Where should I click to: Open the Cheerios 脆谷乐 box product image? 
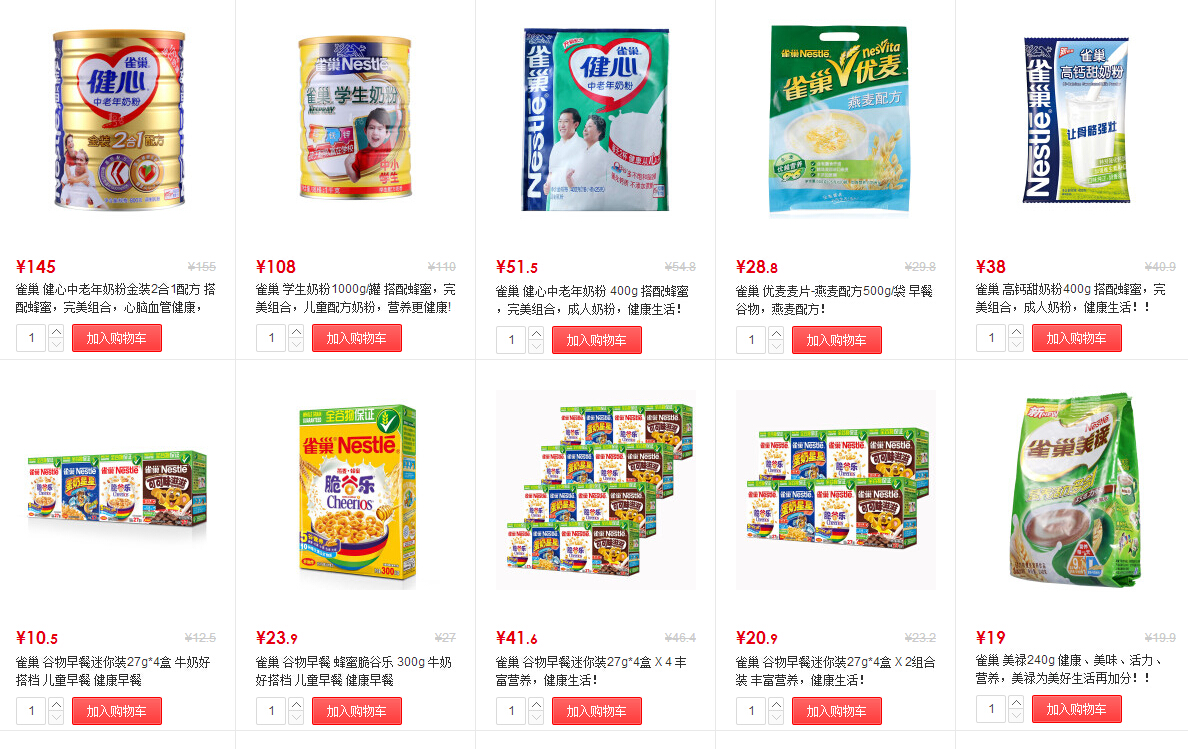pos(358,495)
